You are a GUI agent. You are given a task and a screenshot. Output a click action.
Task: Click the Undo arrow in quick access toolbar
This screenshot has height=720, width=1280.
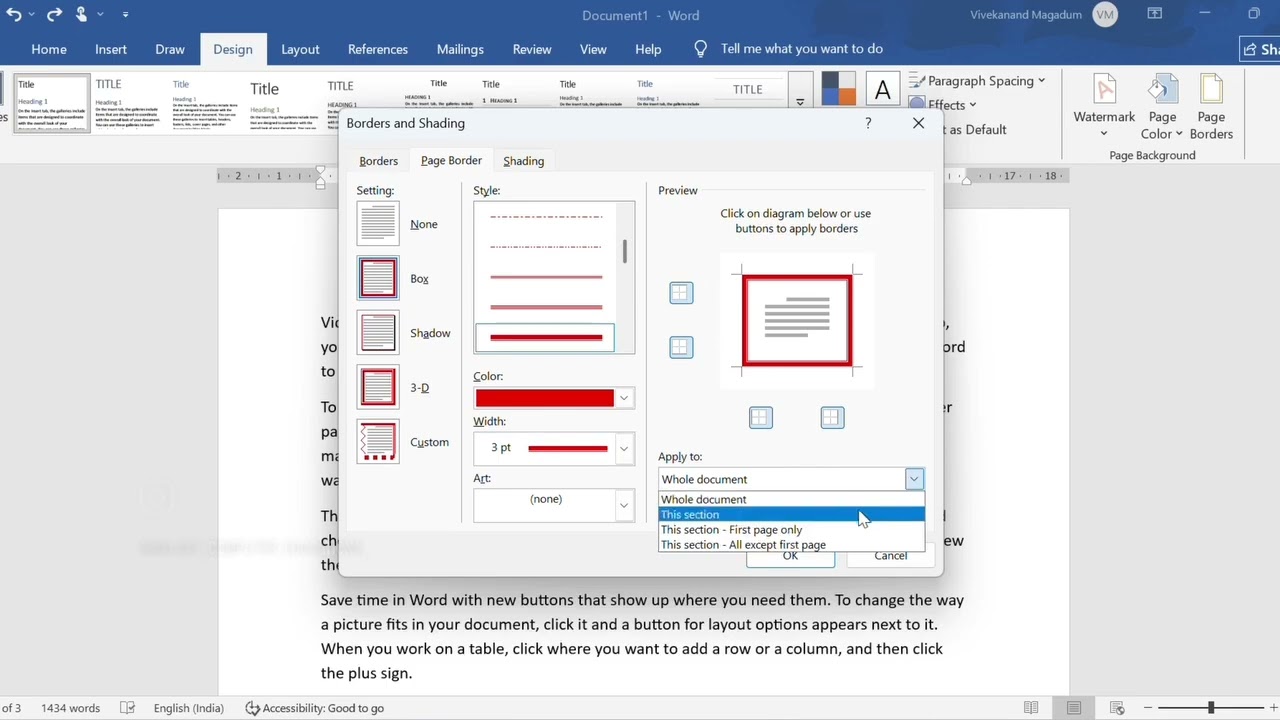point(14,15)
